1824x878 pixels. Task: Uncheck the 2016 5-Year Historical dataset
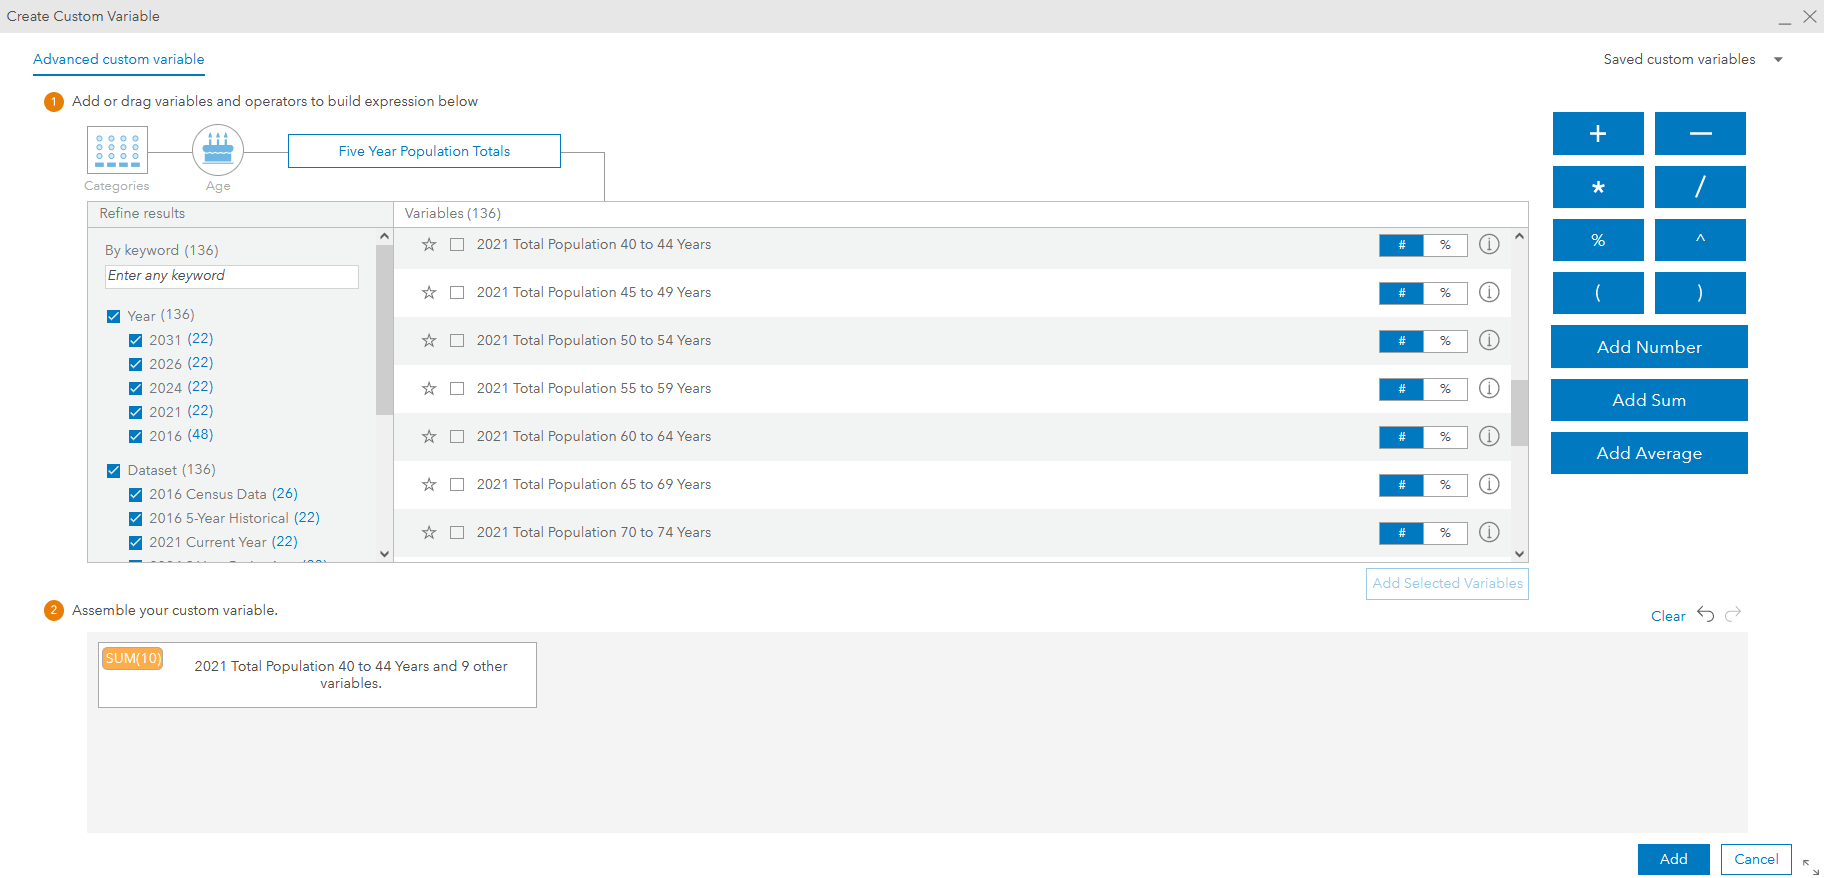tap(135, 518)
